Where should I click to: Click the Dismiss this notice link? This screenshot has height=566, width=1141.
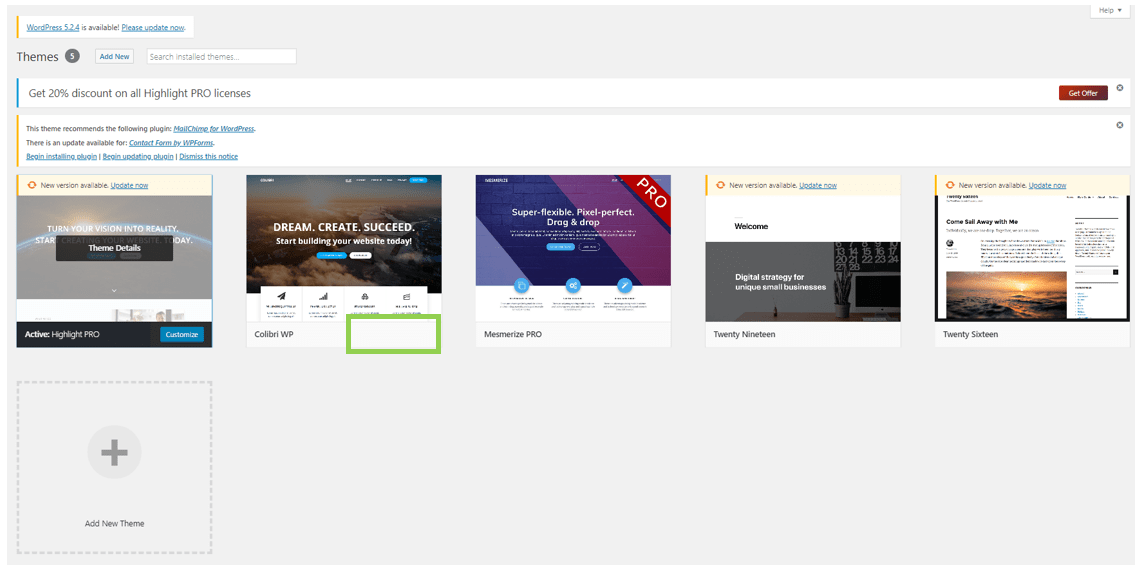tap(208, 157)
